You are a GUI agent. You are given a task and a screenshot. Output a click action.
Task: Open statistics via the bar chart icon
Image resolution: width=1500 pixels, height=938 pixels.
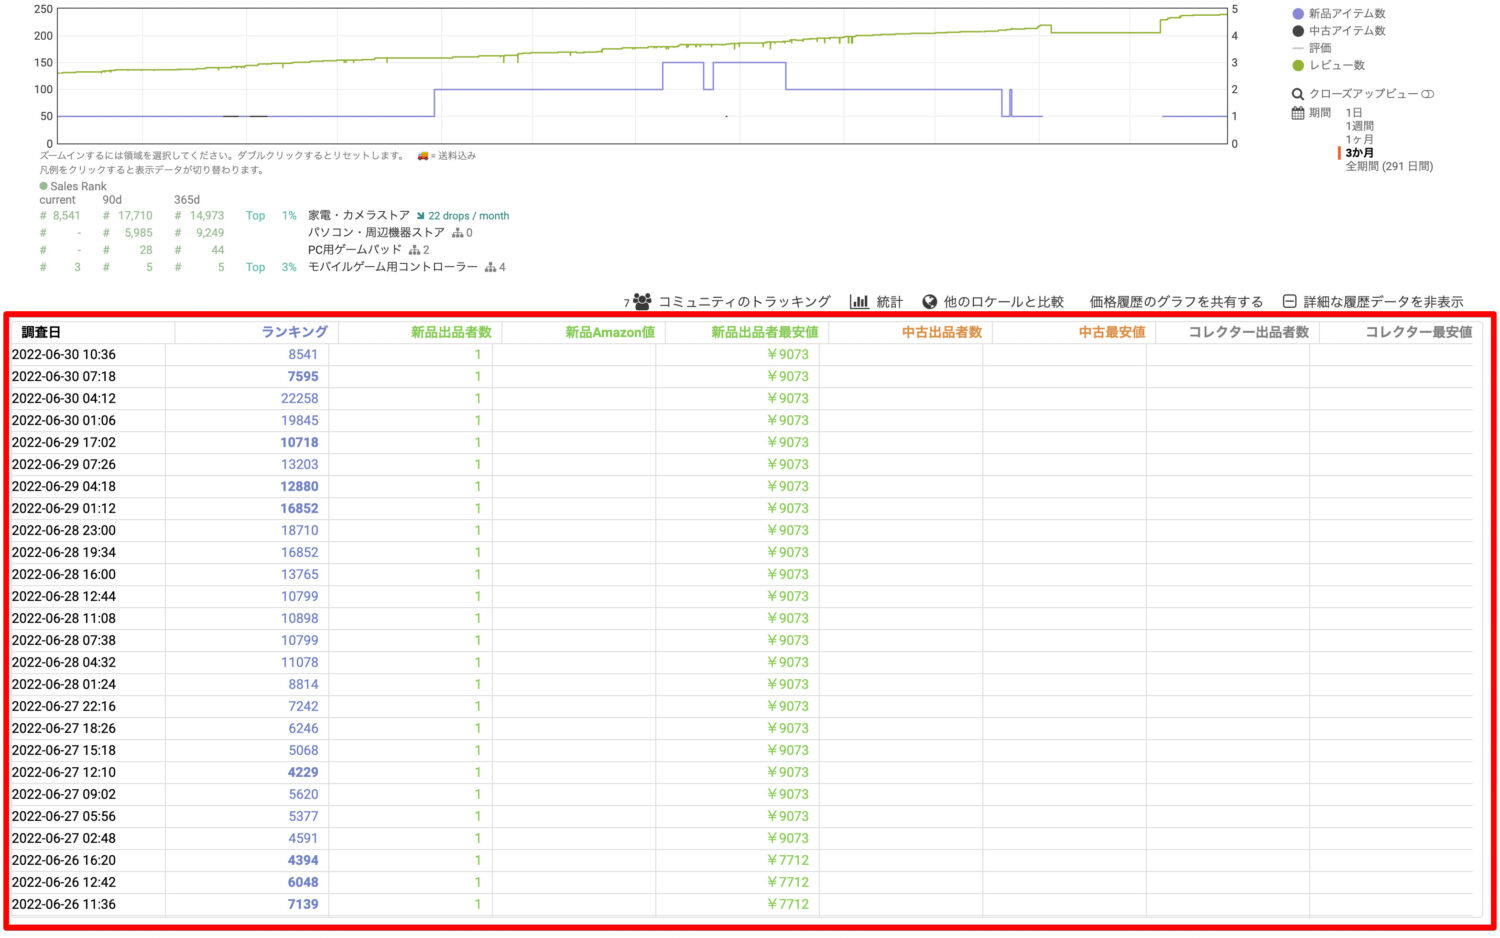tap(859, 301)
